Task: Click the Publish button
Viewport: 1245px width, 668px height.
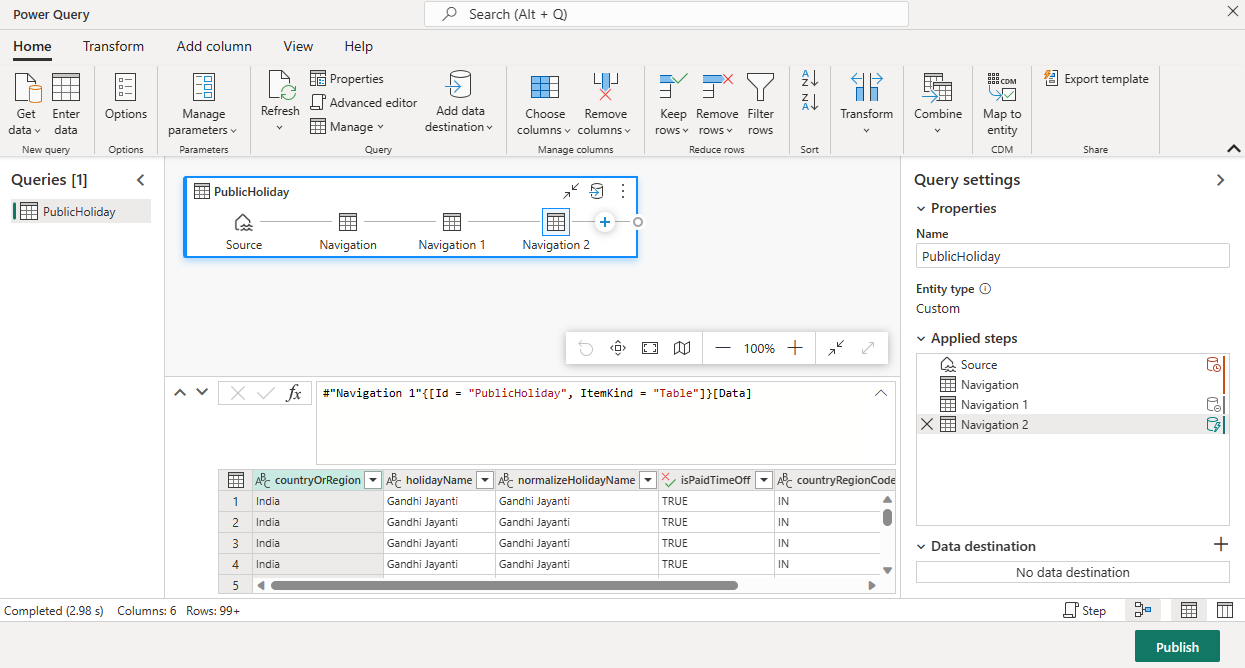Action: click(x=1177, y=647)
